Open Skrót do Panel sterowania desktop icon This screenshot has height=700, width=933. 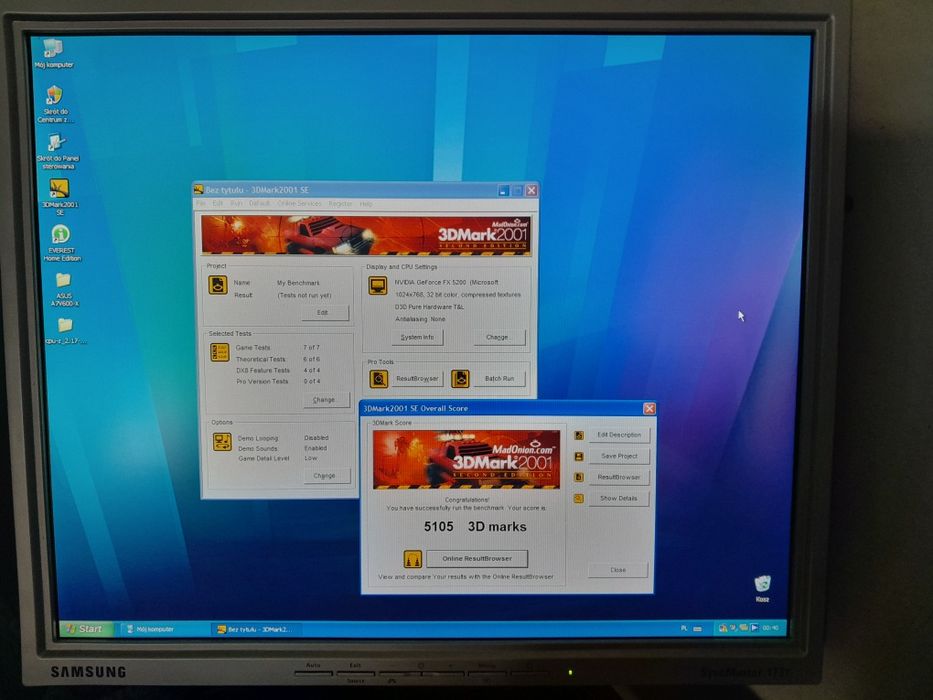tap(57, 151)
